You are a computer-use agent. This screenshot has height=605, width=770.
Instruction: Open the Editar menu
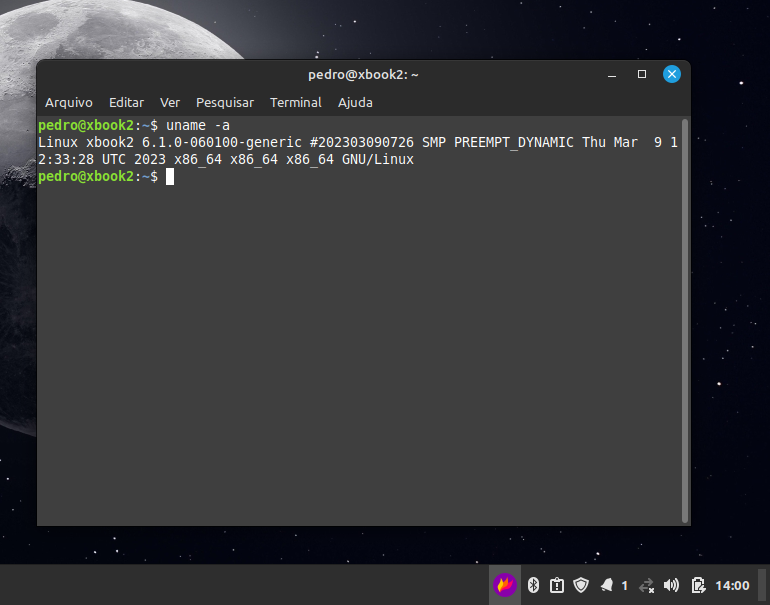point(126,103)
